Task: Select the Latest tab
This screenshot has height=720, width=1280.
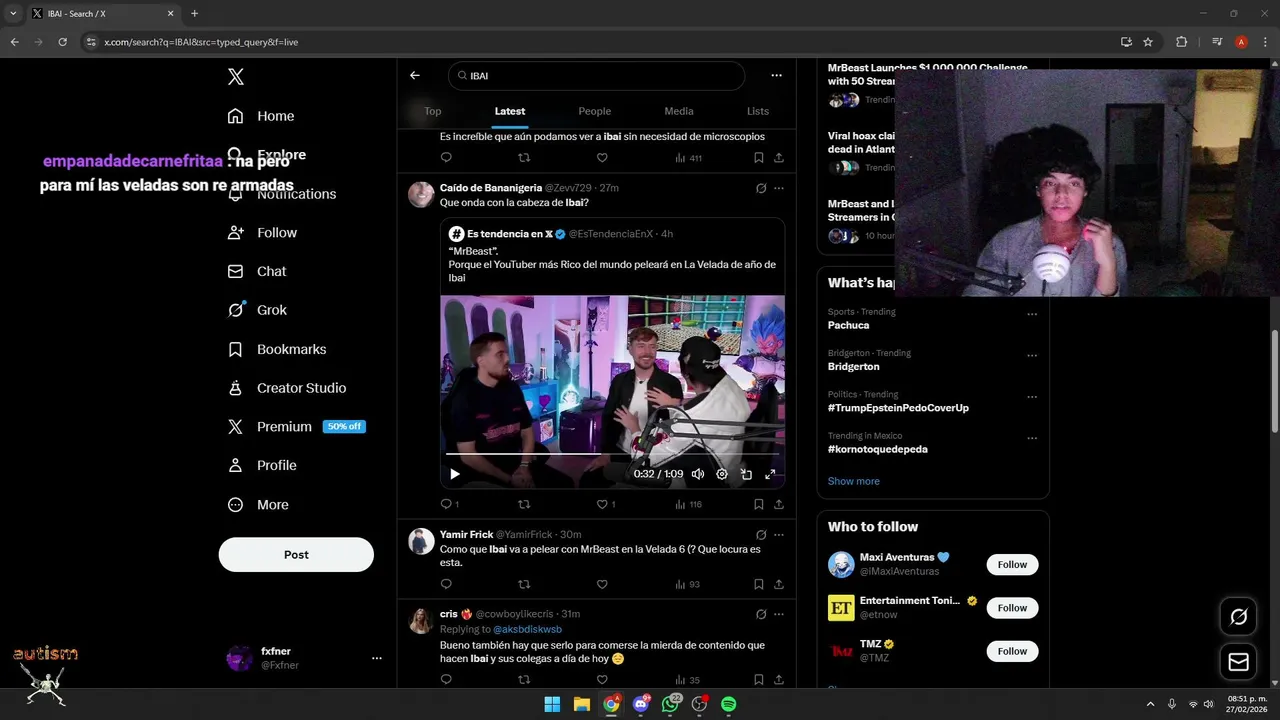Action: pos(510,111)
